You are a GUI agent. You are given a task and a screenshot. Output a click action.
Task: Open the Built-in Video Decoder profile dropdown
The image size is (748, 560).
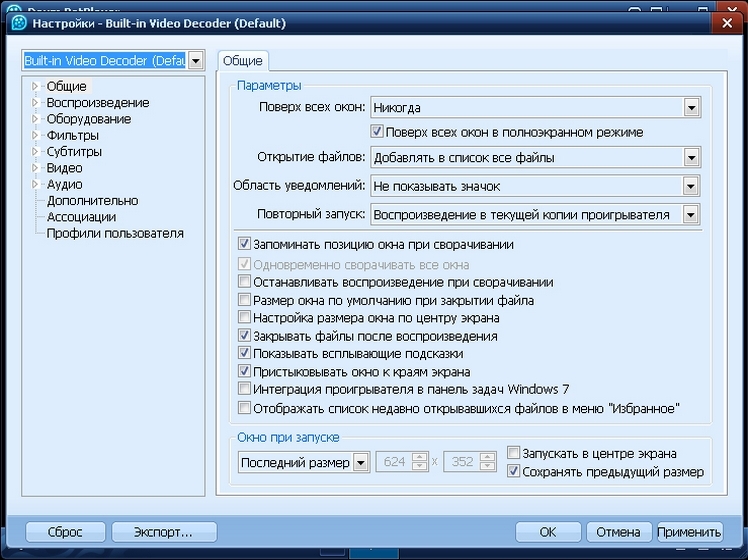(195, 61)
